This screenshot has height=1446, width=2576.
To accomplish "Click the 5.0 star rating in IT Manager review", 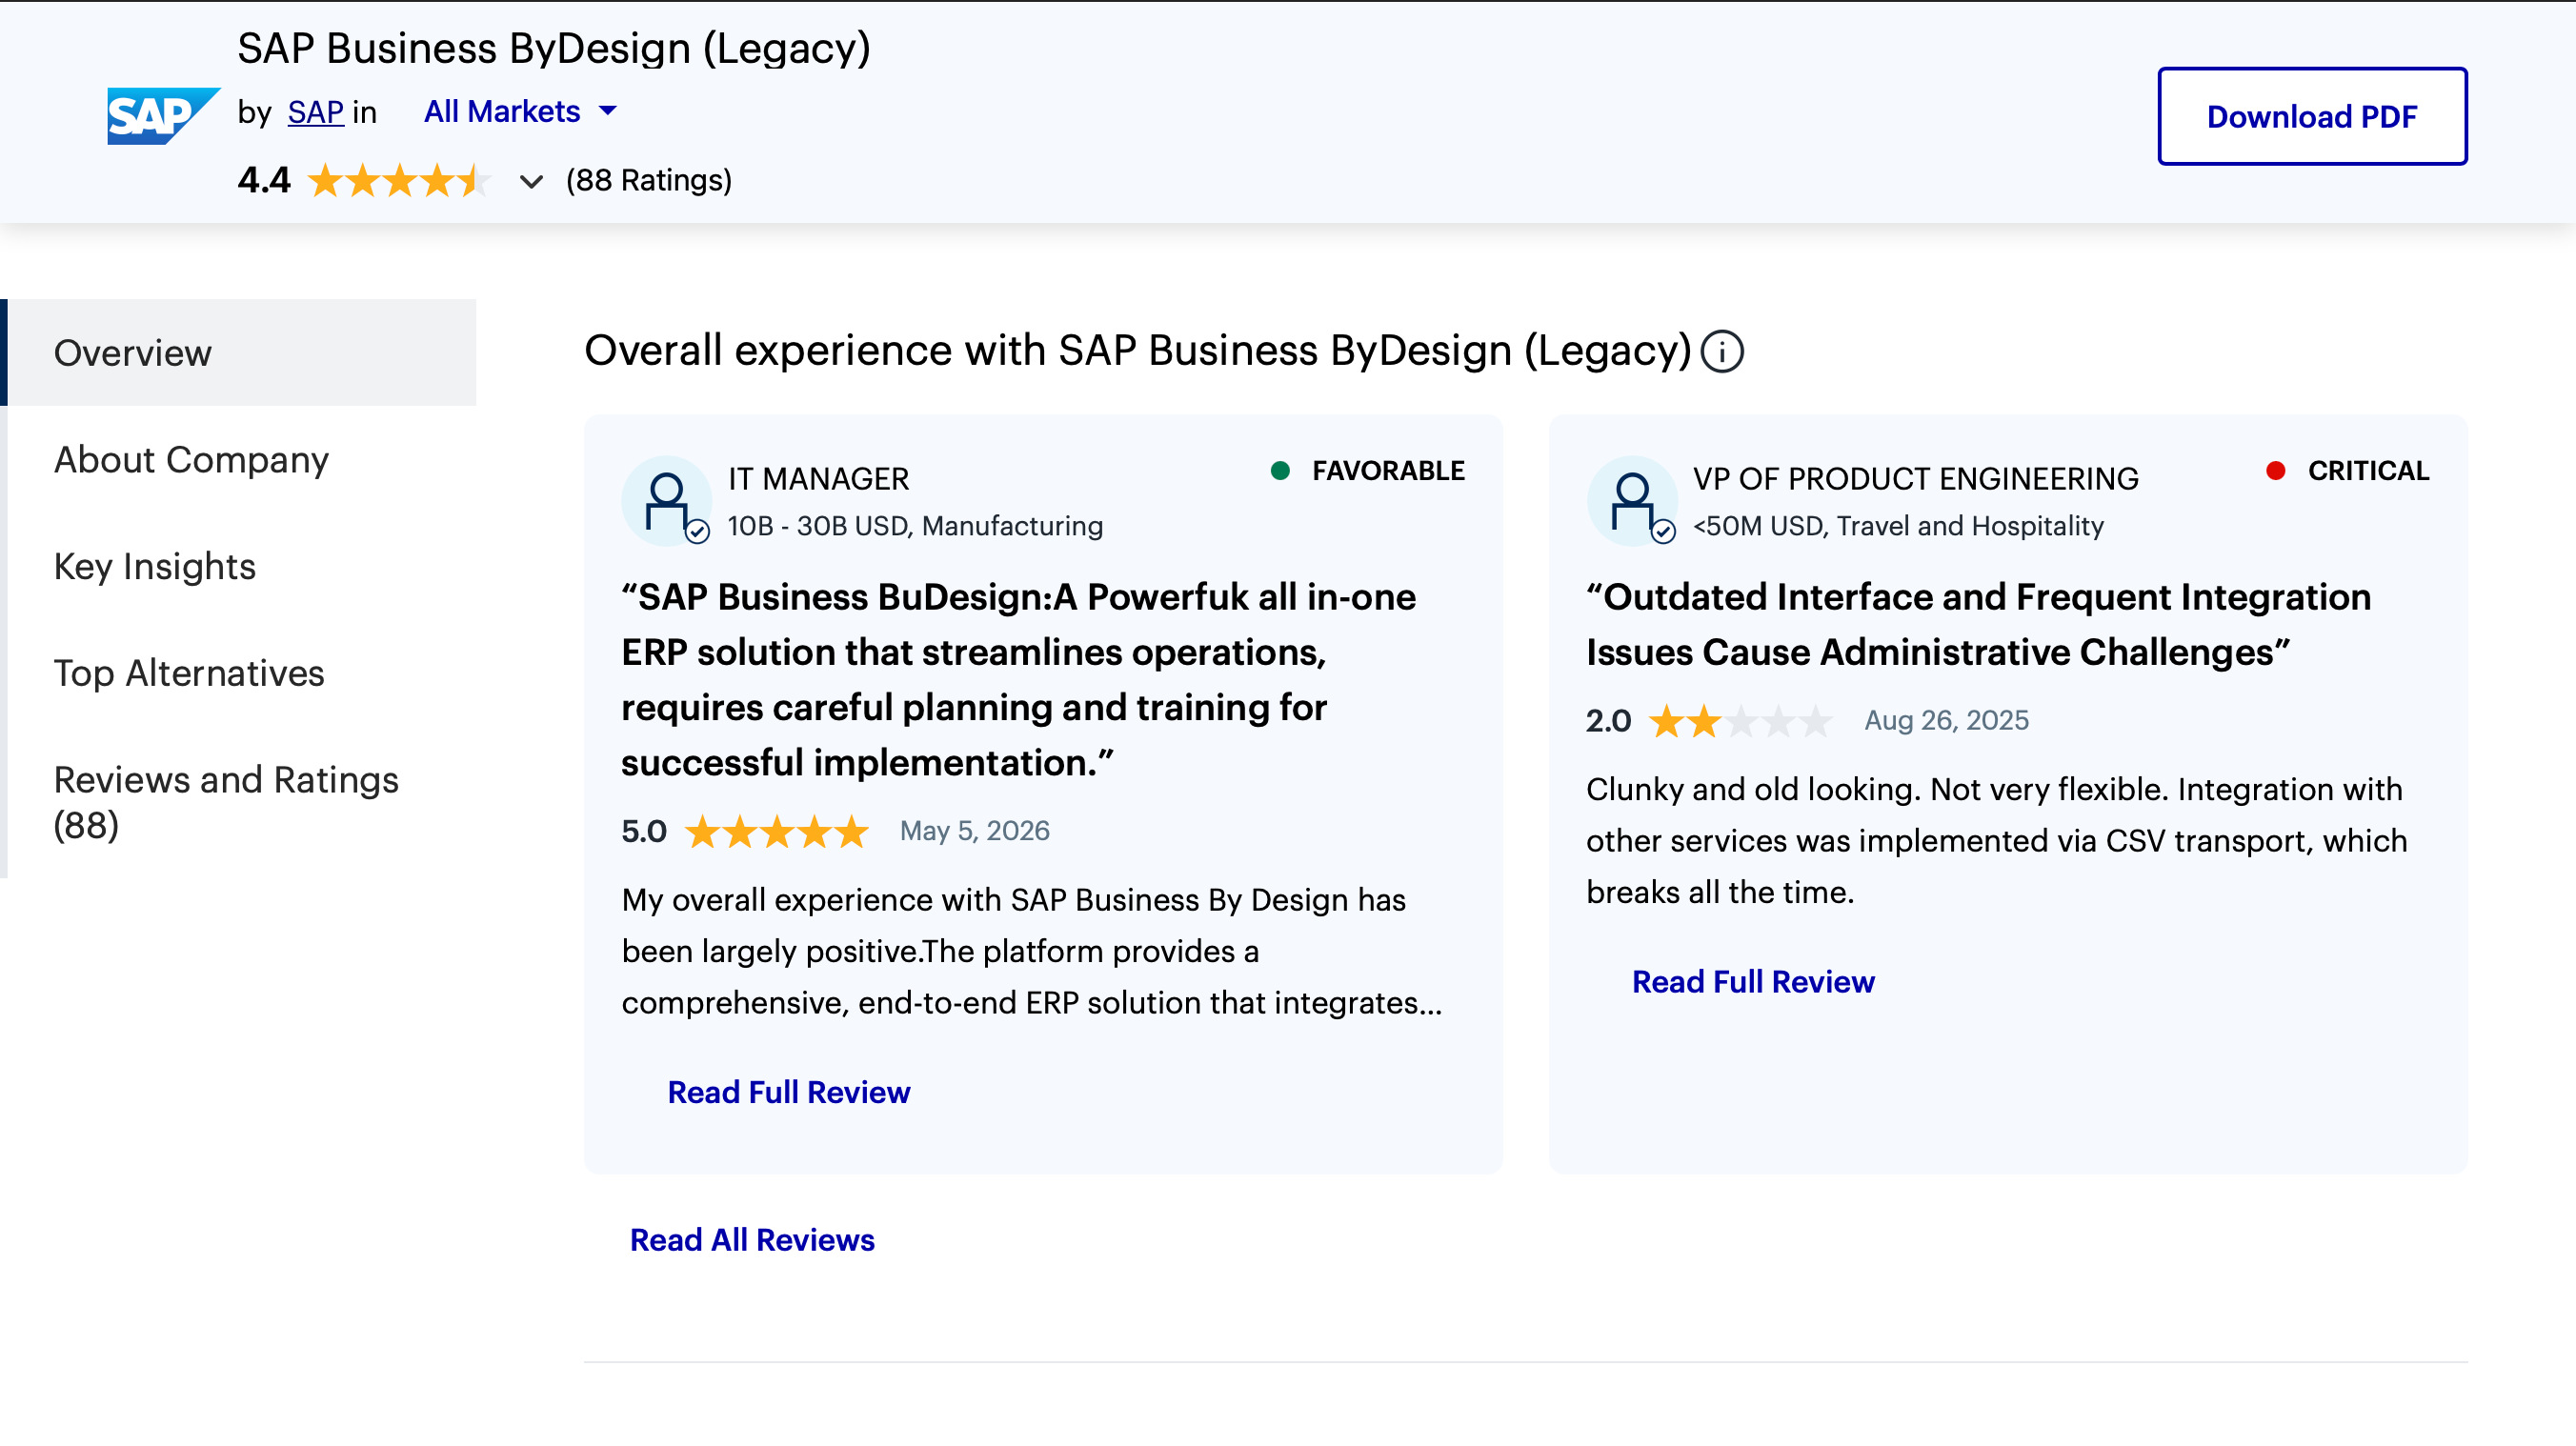I will click(777, 831).
